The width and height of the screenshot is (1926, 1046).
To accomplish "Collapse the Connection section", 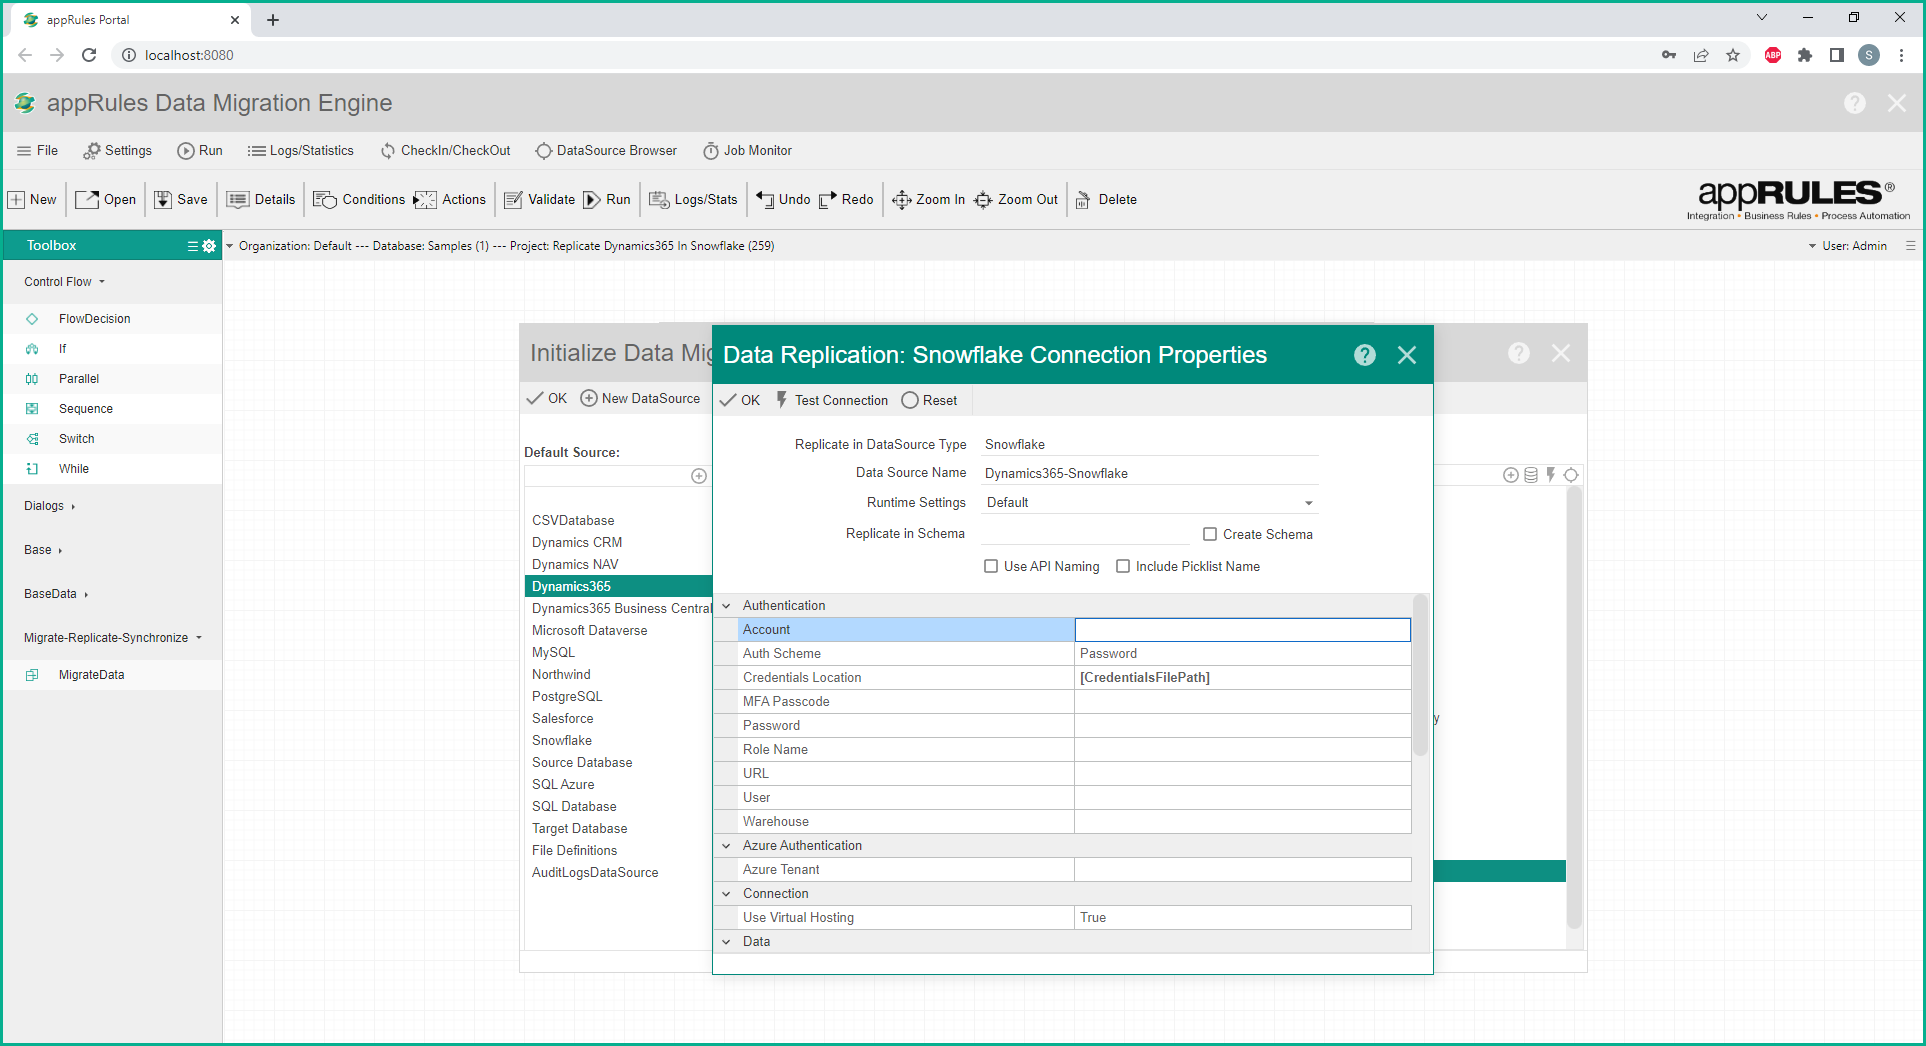I will (x=727, y=894).
